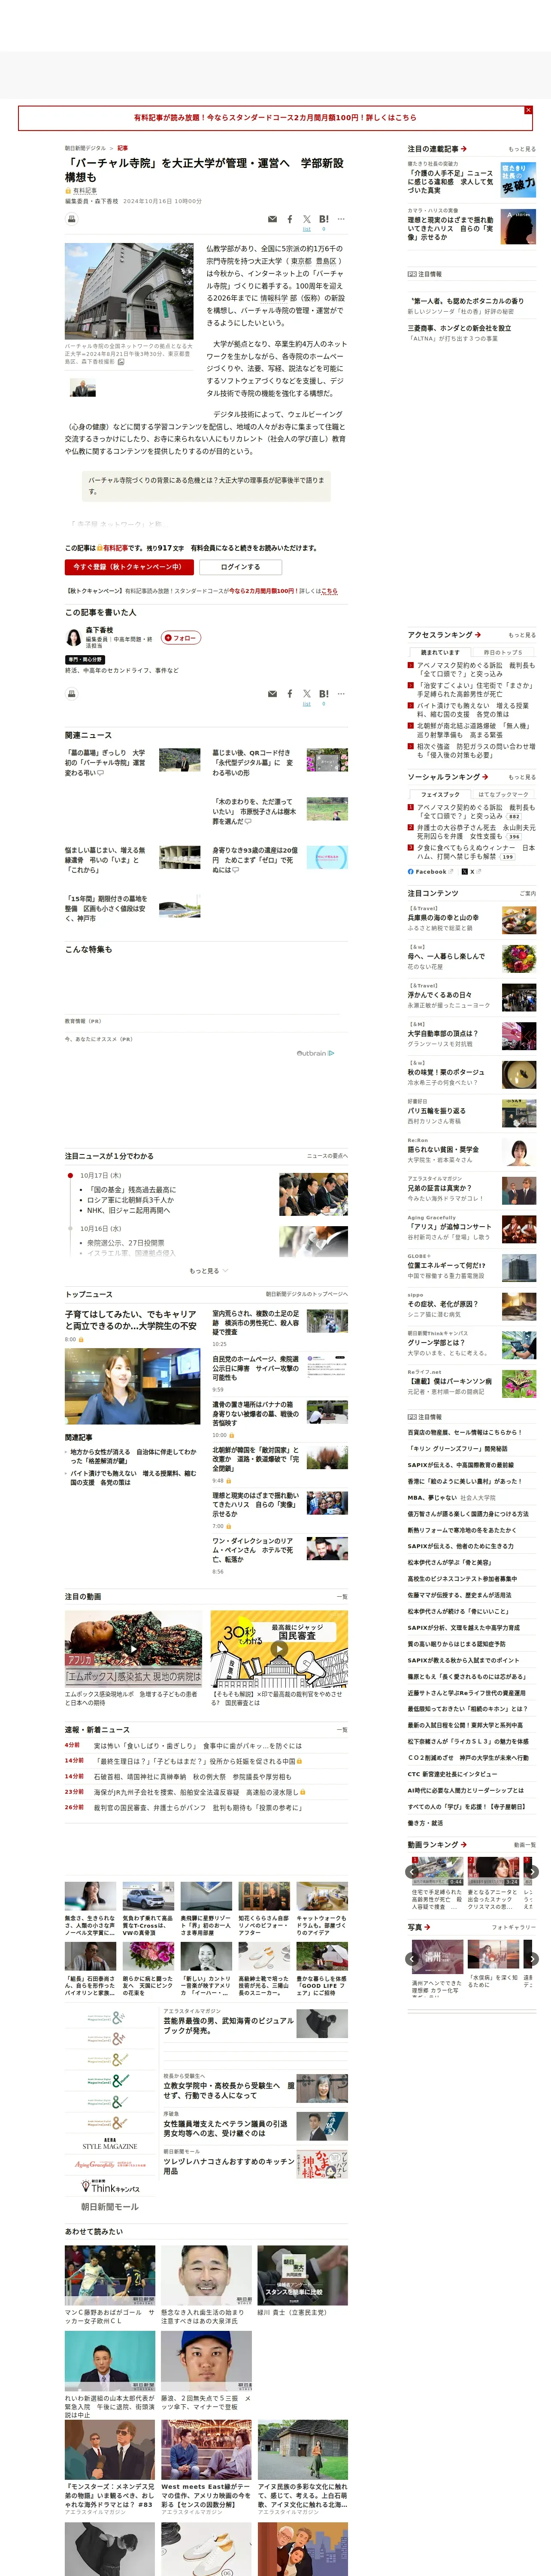Click the Aging Gracefully logo
The height and width of the screenshot is (2576, 551).
(110, 2165)
